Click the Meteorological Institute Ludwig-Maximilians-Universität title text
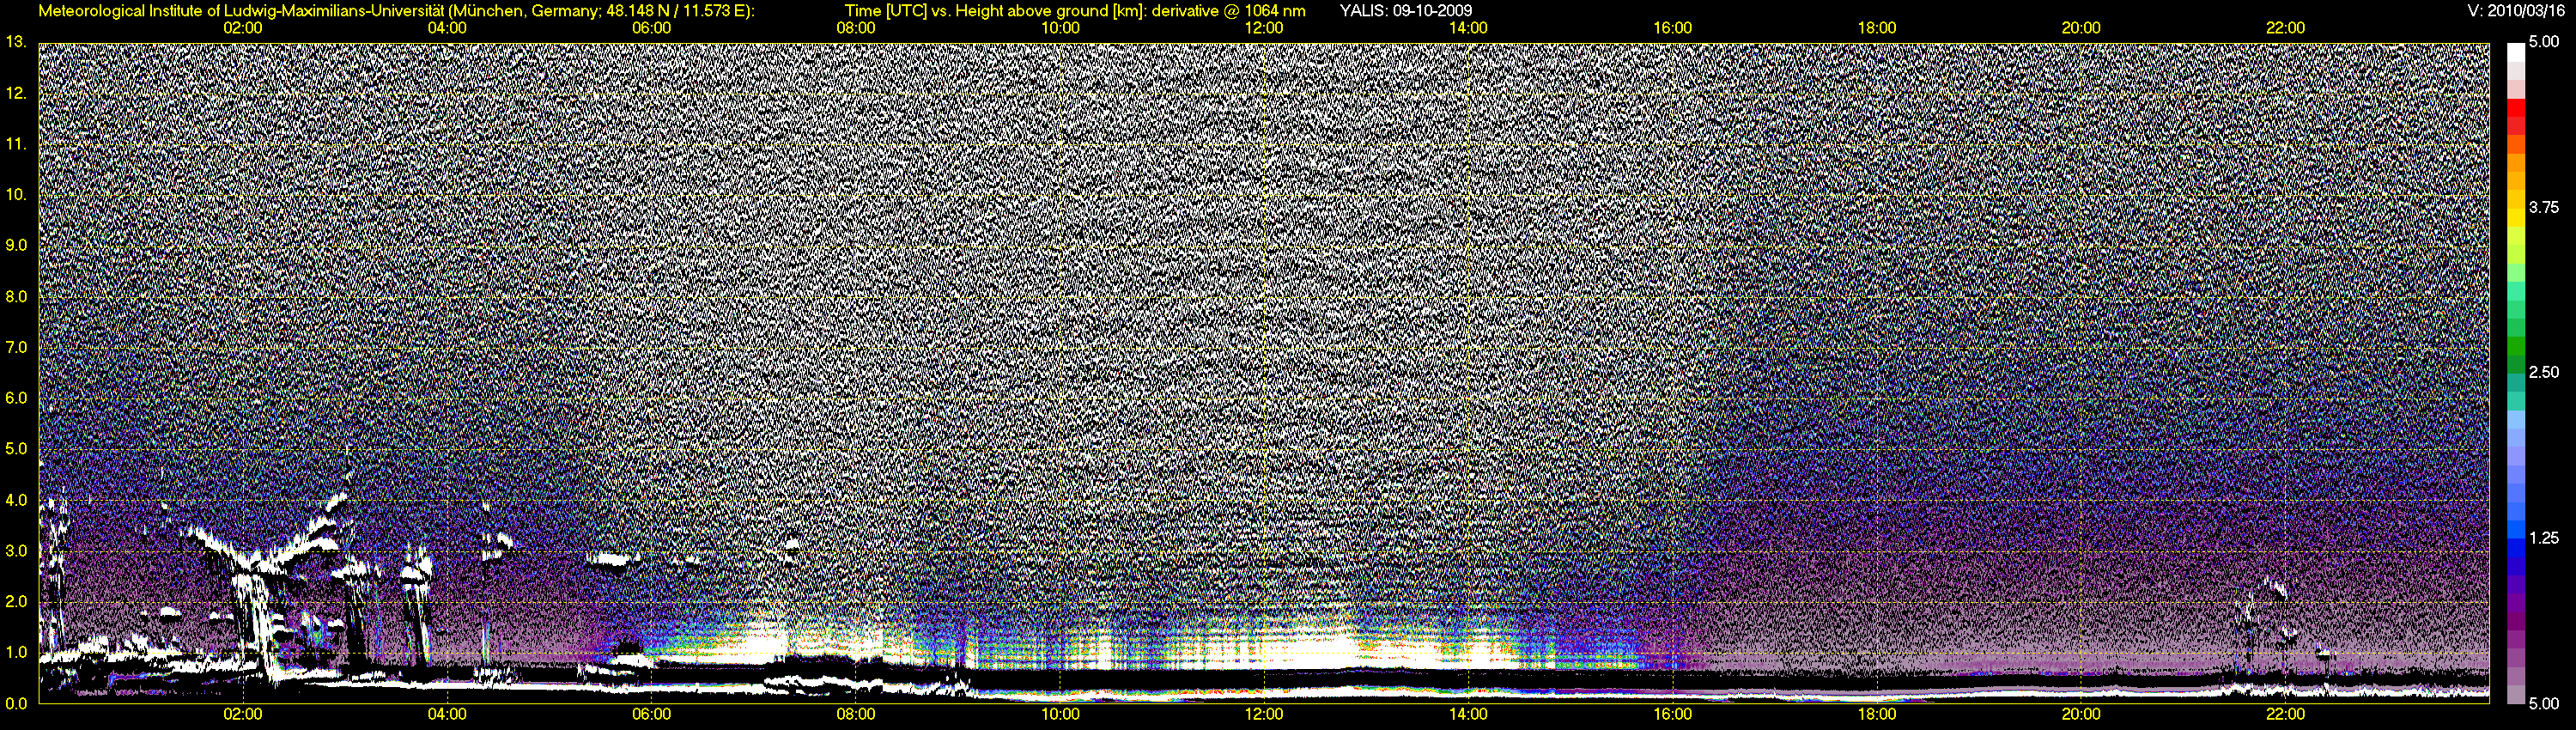Viewport: 2576px width, 730px height. click(x=397, y=11)
